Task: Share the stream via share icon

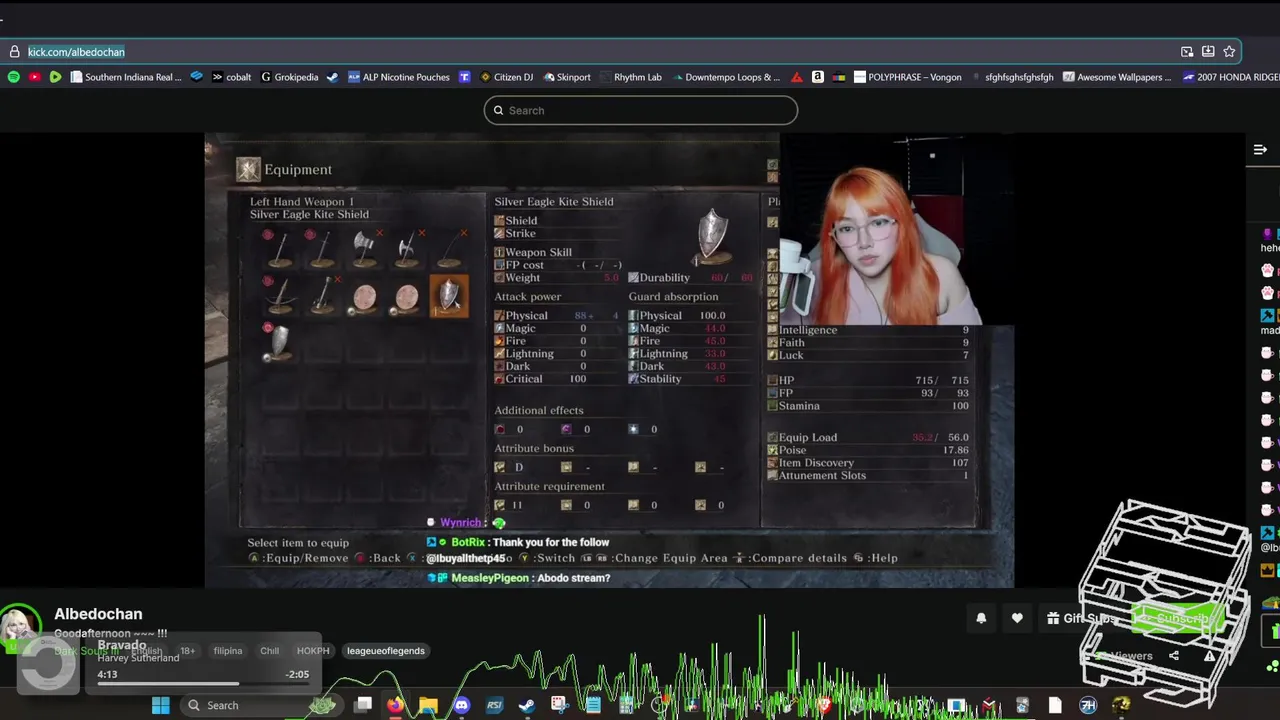Action: click(x=1174, y=656)
